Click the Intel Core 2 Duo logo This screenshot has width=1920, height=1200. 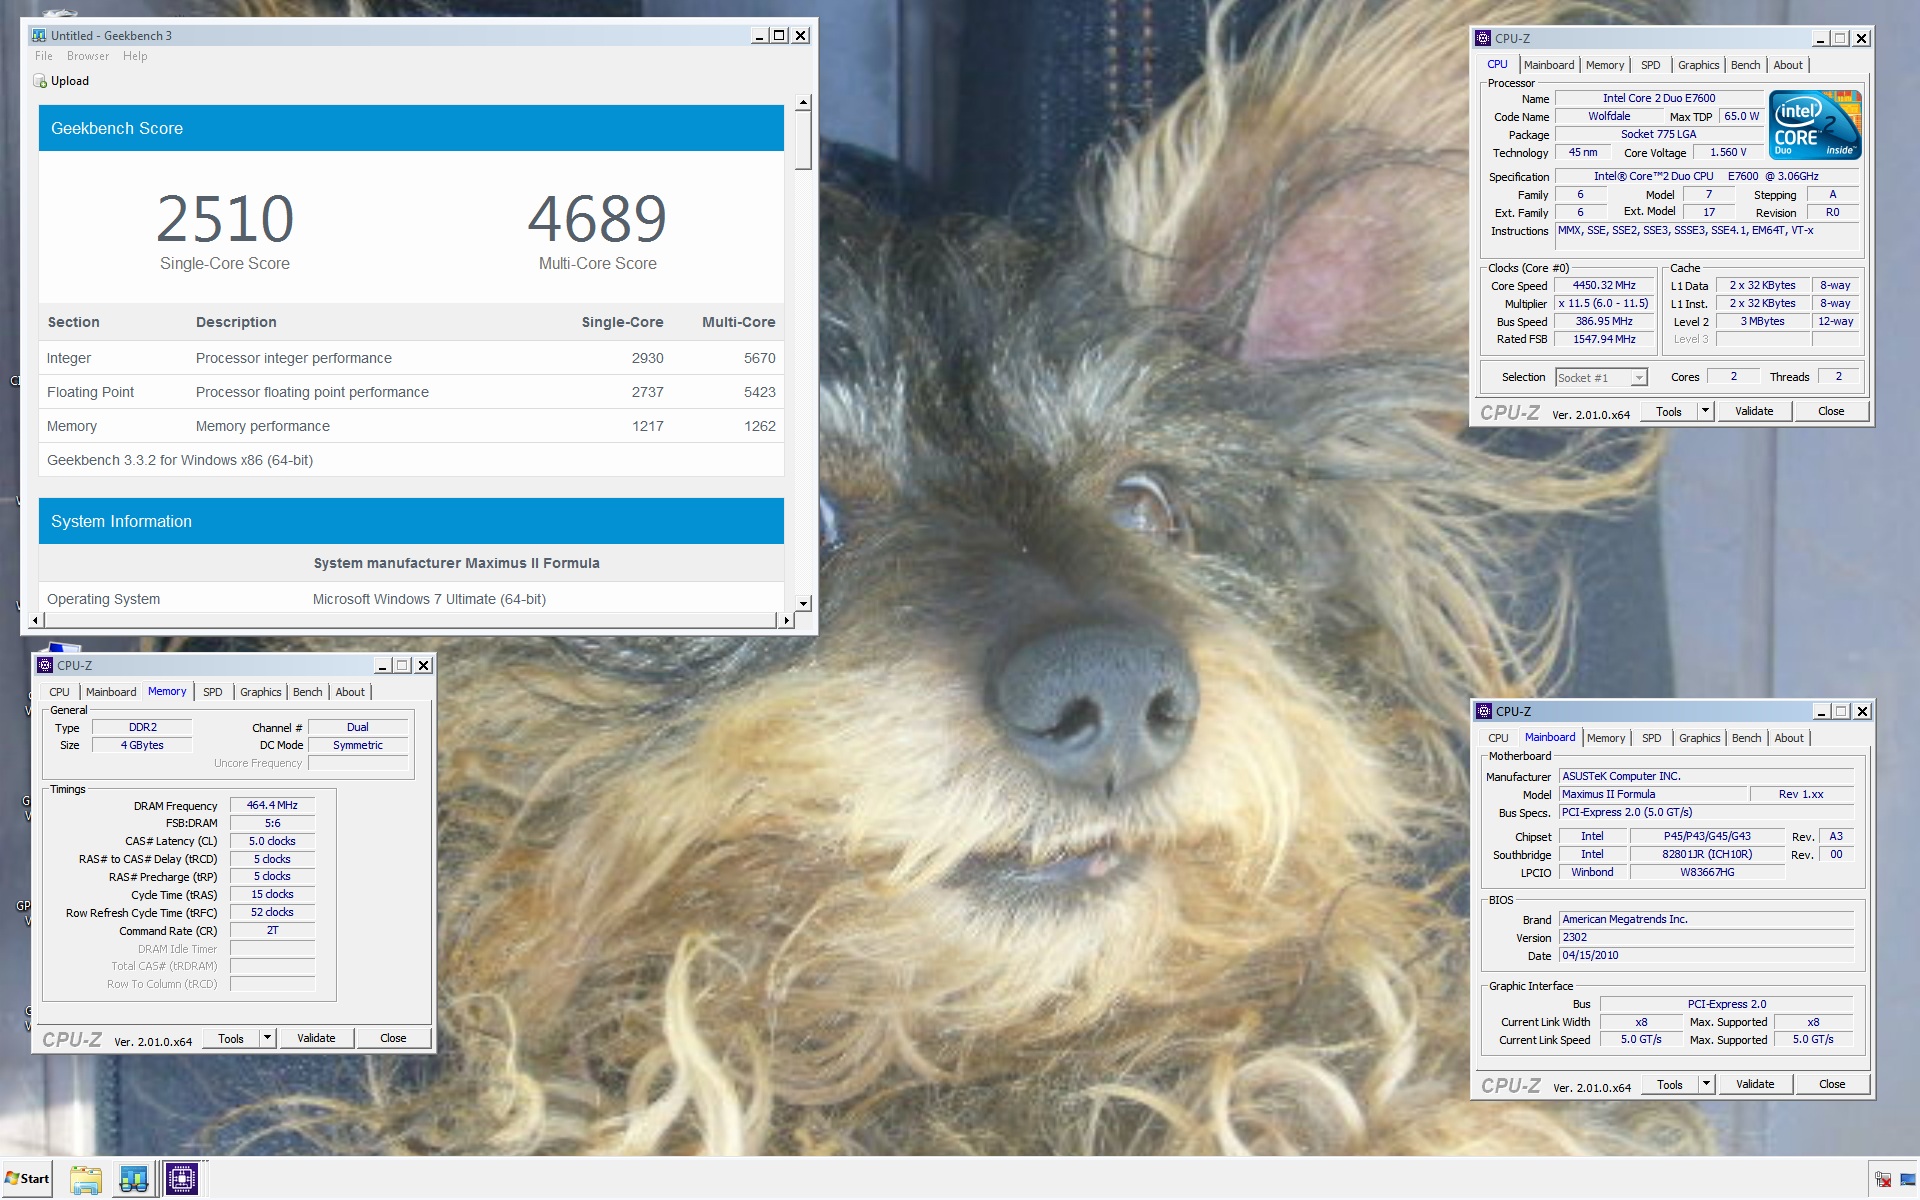coord(1814,124)
